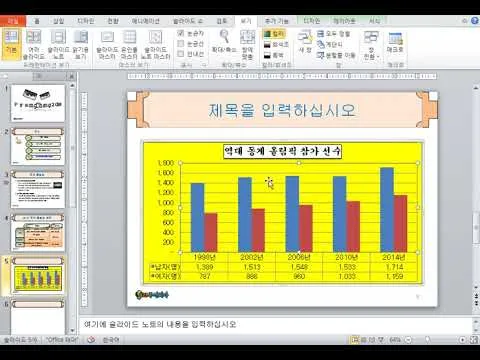480x360 pixels.
Task: Click Previous Slide double-arrow at scrollbar bottom
Action: coord(476,296)
